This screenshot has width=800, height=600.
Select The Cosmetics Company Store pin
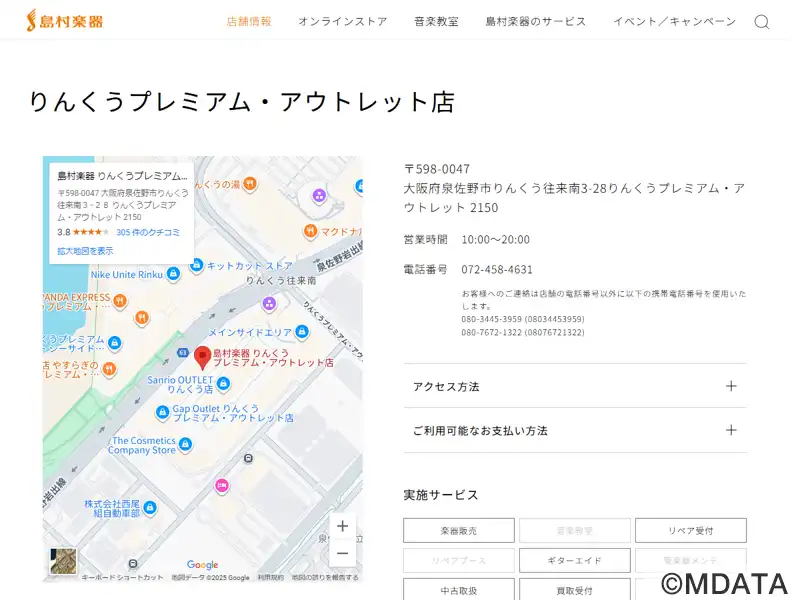pyautogui.click(x=185, y=444)
